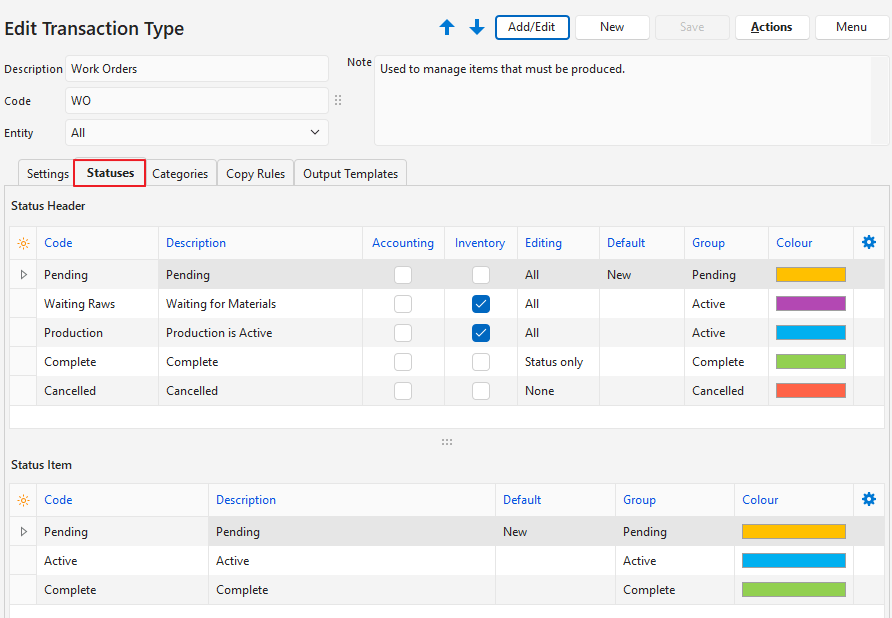Open the Copy Rules tab

click(x=255, y=174)
